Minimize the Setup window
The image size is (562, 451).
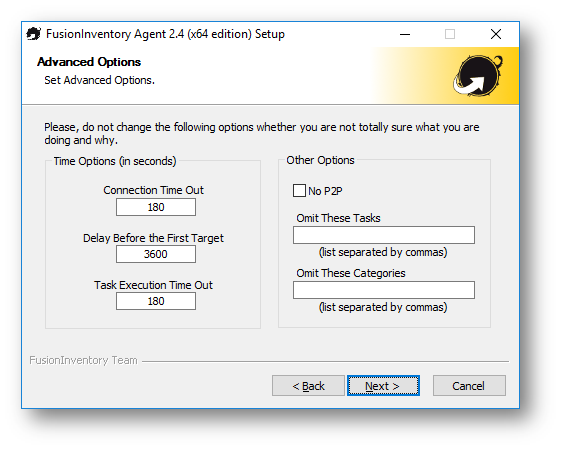[x=405, y=34]
